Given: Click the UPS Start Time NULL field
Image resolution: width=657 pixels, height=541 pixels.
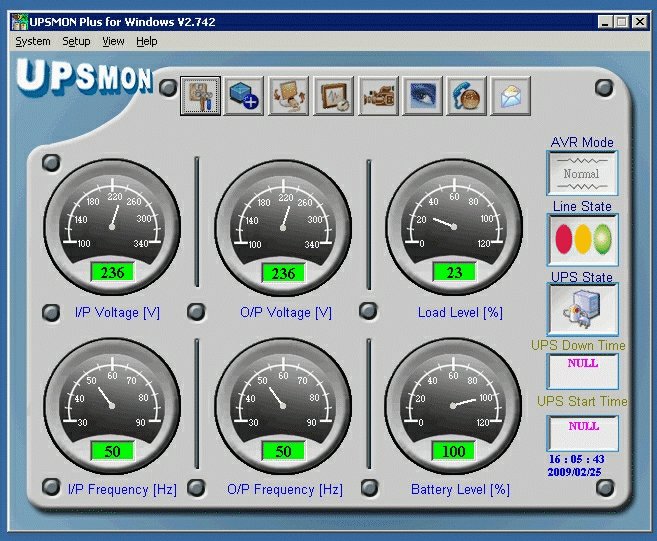Looking at the screenshot, I should point(582,433).
